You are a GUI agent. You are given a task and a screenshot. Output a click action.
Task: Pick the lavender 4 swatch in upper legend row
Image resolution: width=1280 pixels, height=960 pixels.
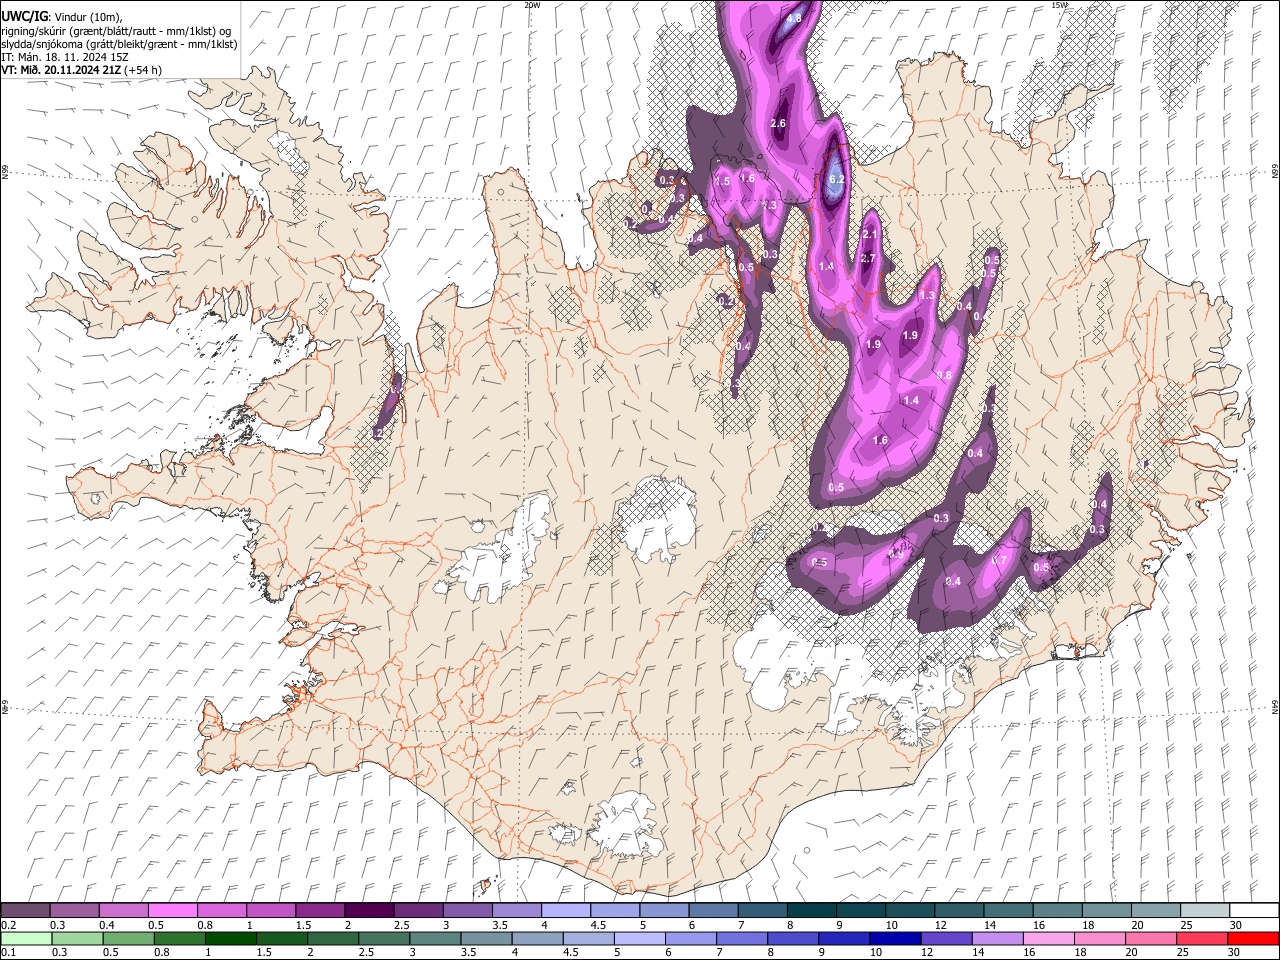coord(565,910)
